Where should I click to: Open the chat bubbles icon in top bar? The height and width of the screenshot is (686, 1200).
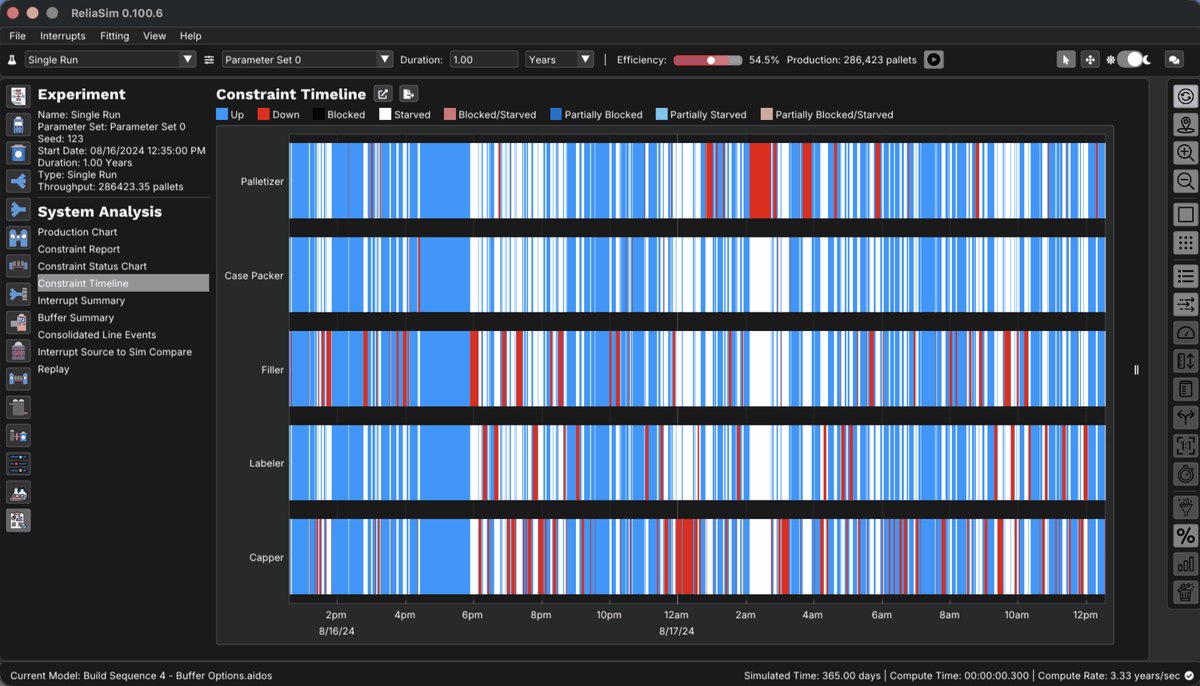(1175, 60)
